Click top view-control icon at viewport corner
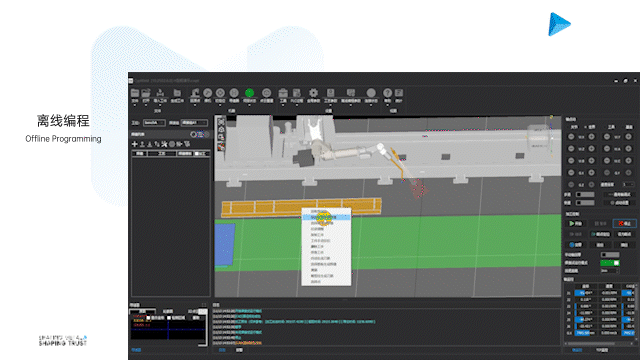The height and width of the screenshot is (360, 640). [x=221, y=122]
